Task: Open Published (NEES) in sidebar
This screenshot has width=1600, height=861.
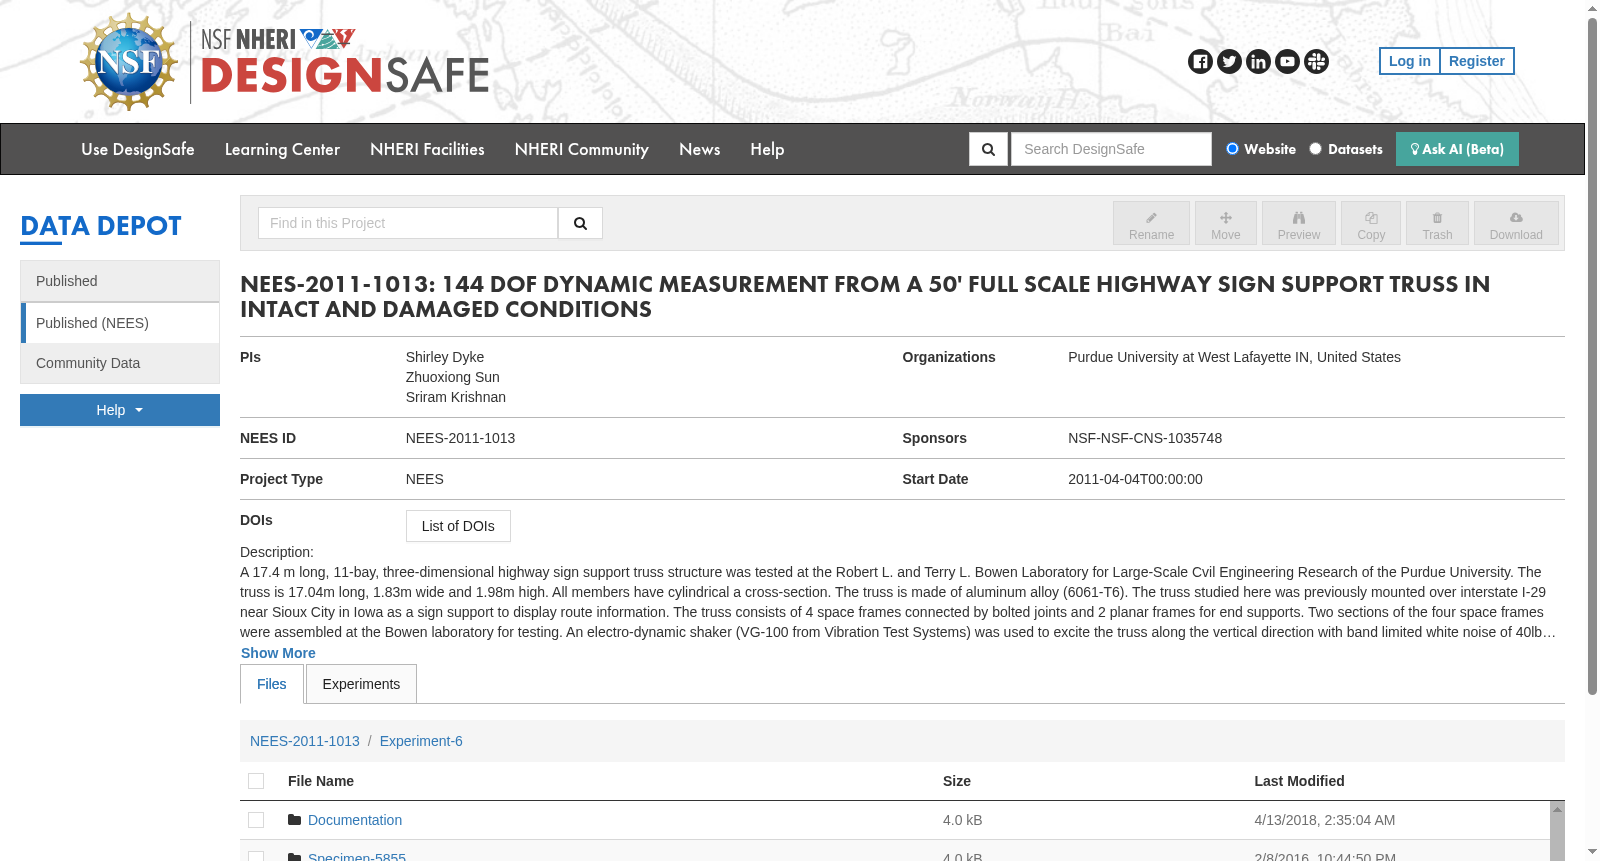Action: [x=120, y=323]
